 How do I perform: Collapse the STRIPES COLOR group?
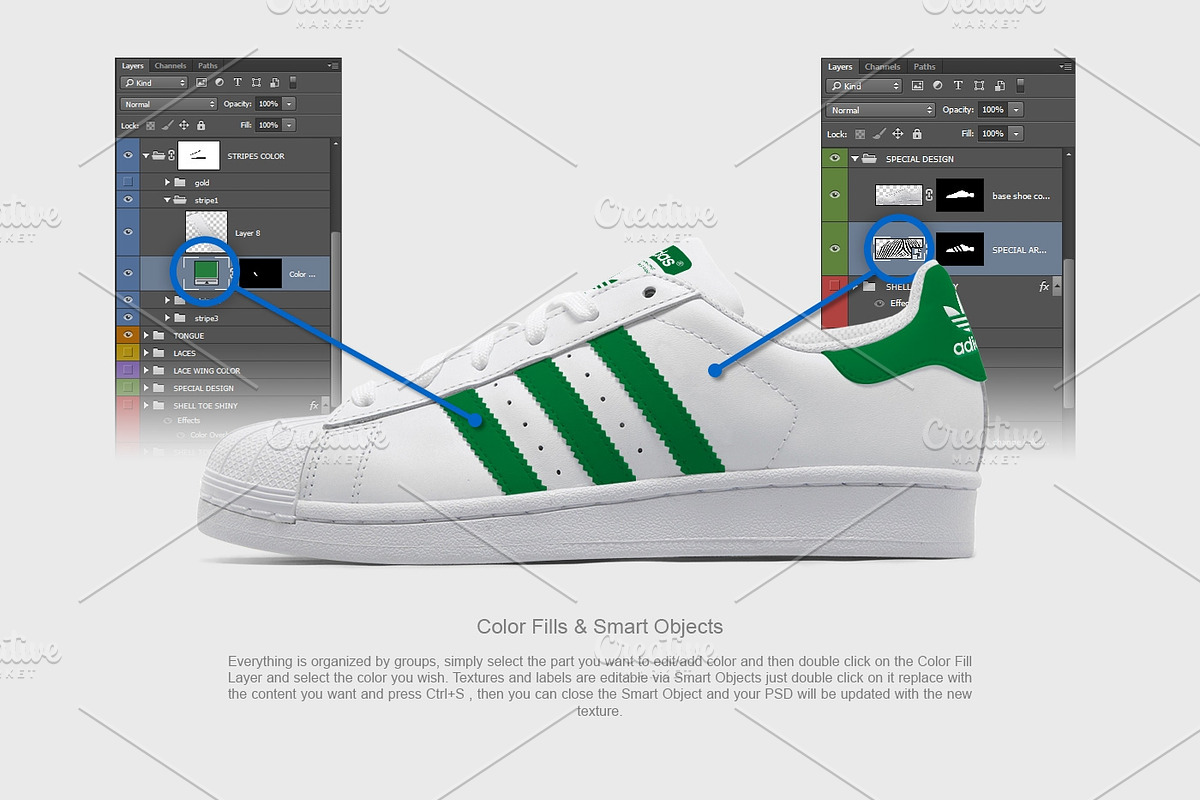pos(146,156)
